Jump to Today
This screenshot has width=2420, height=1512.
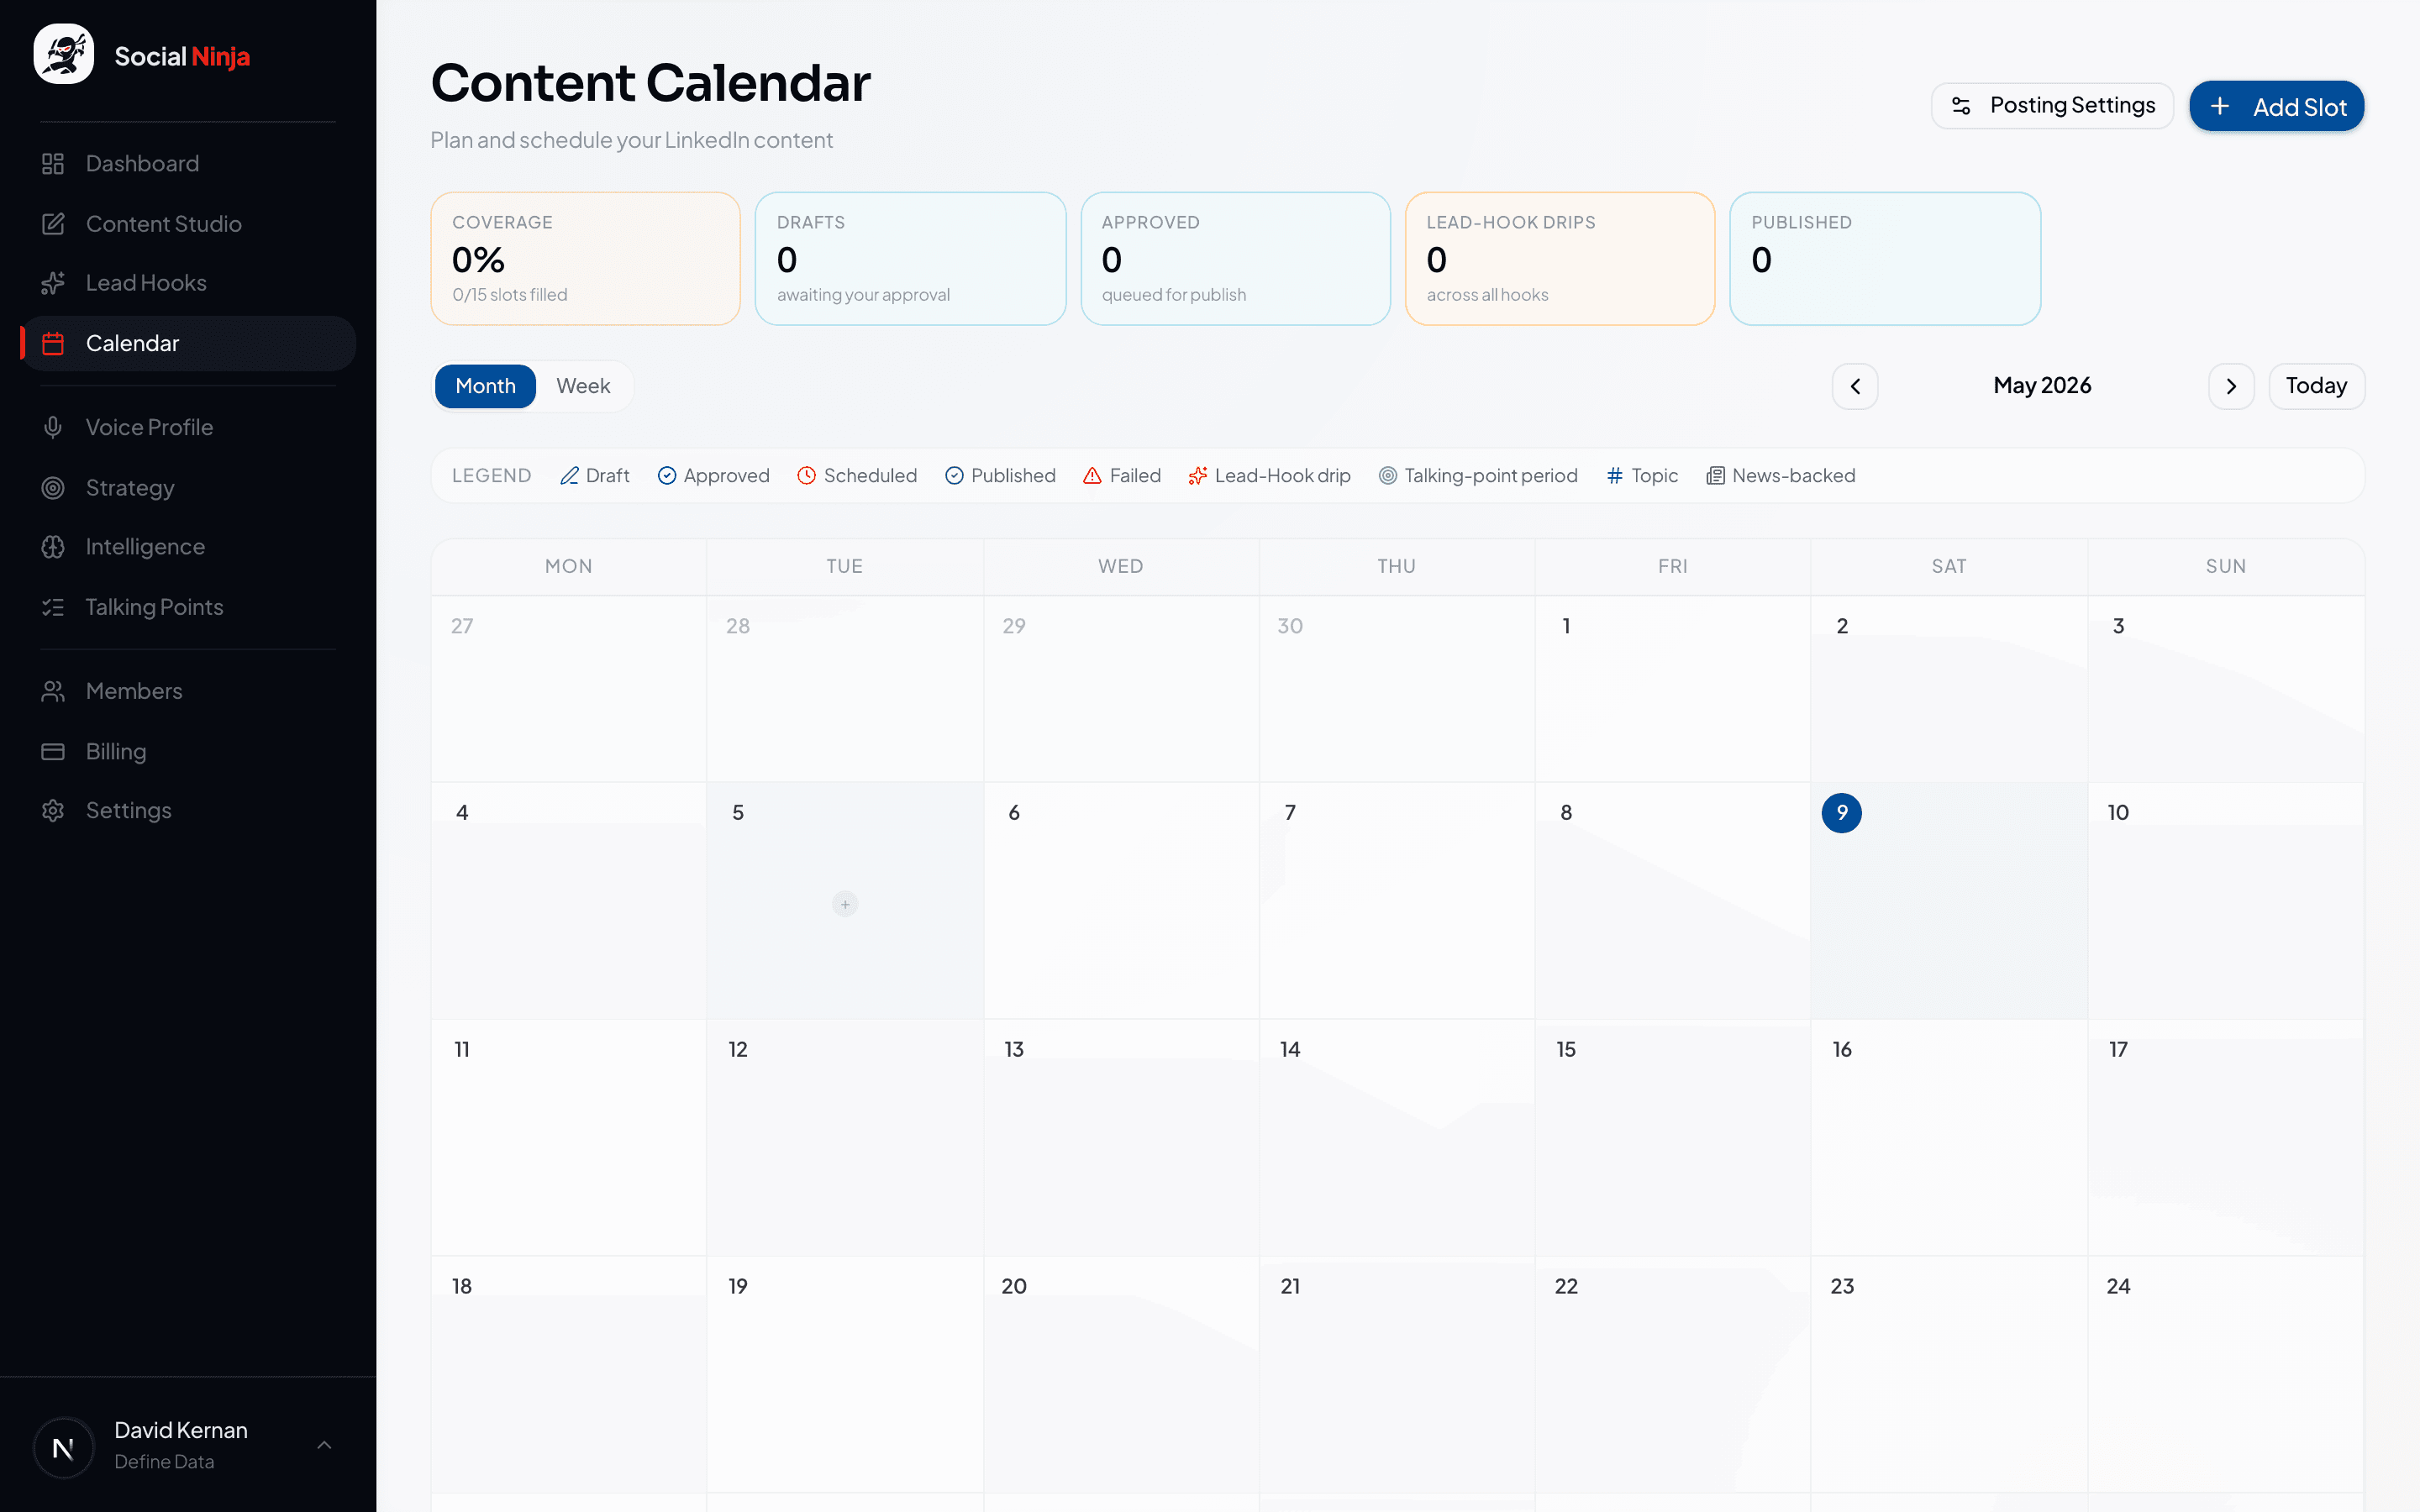click(x=2316, y=386)
